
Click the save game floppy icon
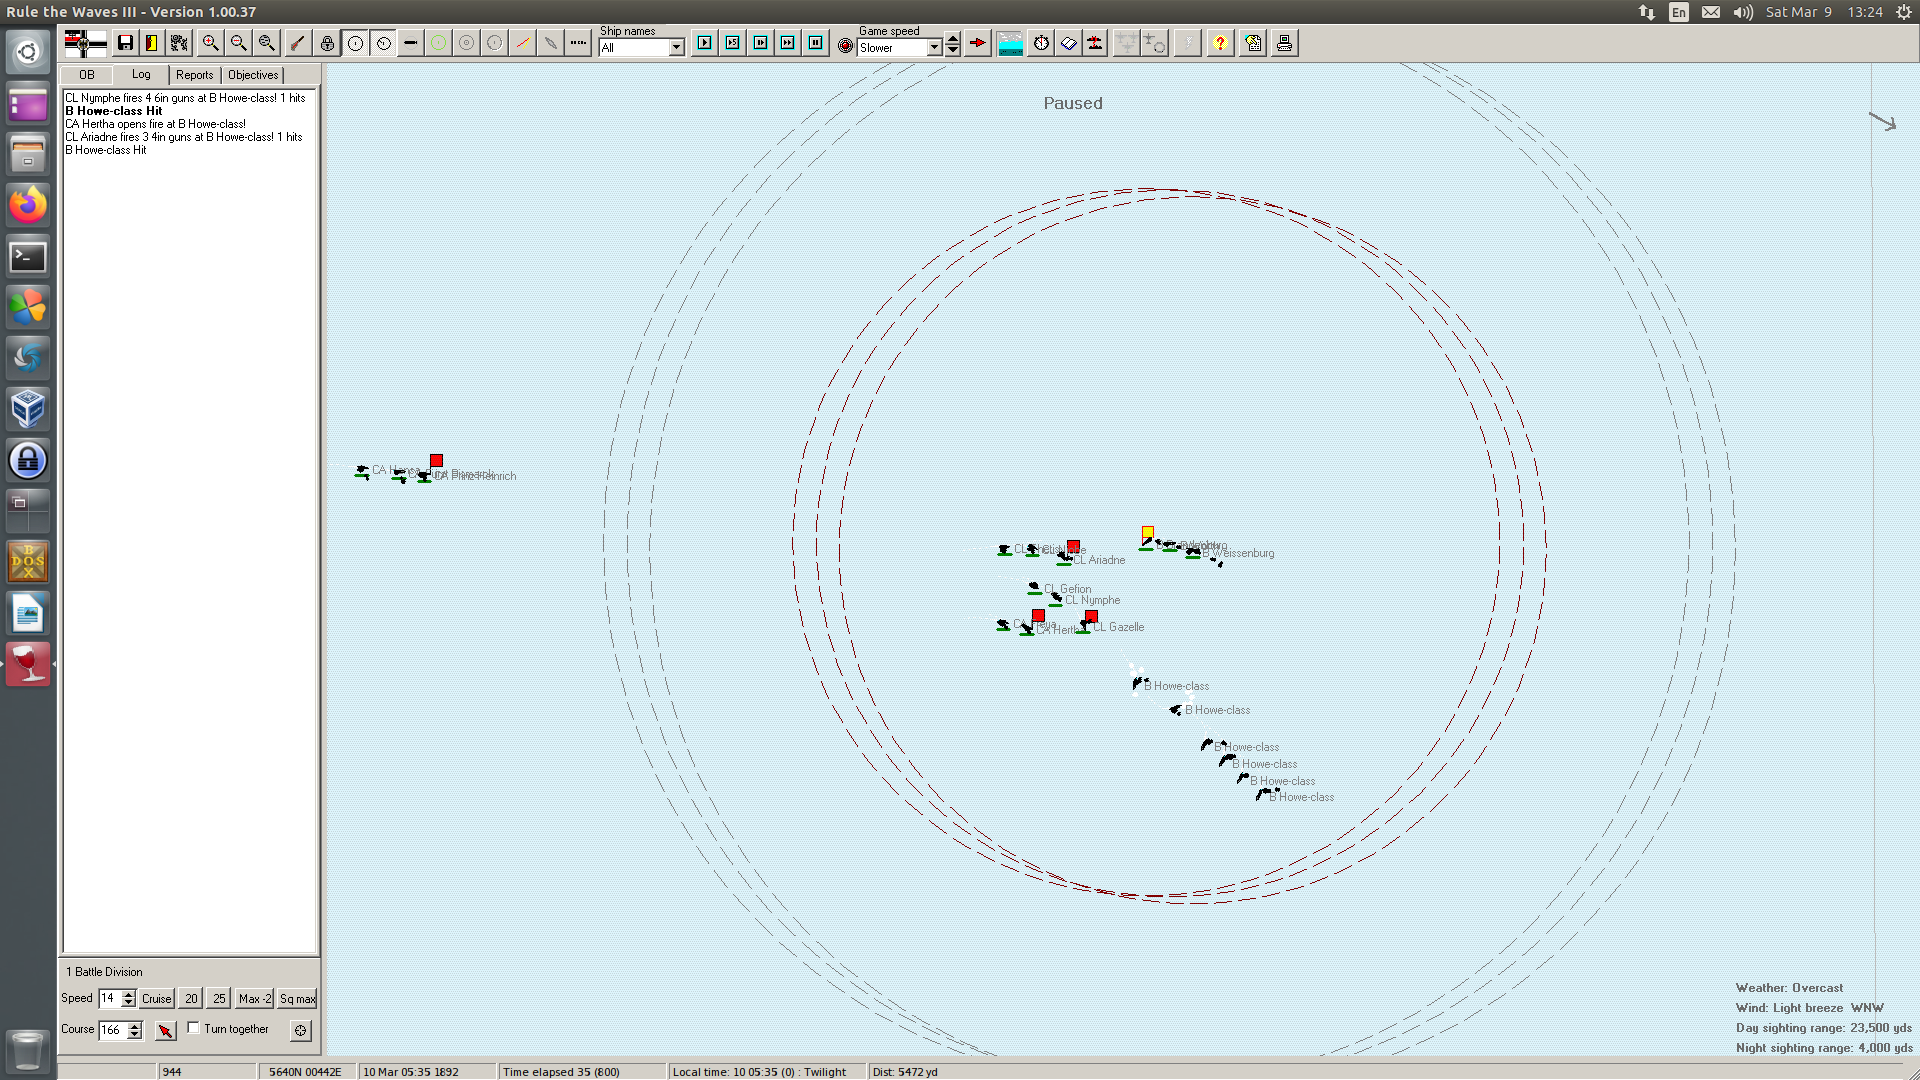click(x=125, y=43)
